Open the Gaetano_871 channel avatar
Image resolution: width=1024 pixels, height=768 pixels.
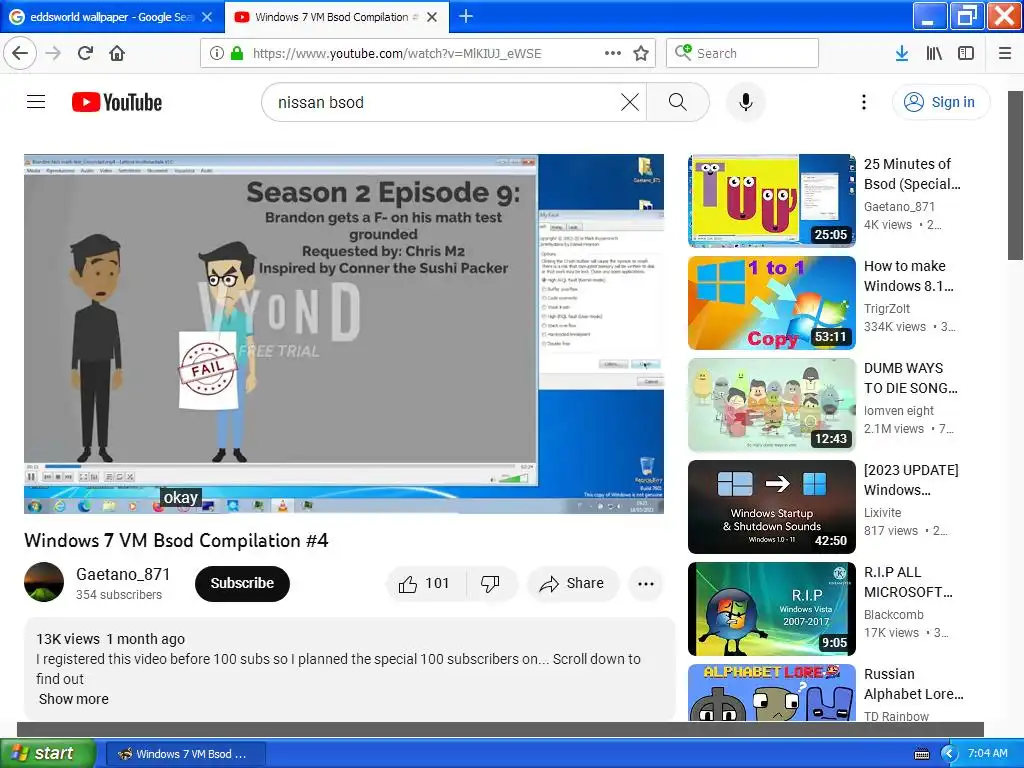pos(44,582)
